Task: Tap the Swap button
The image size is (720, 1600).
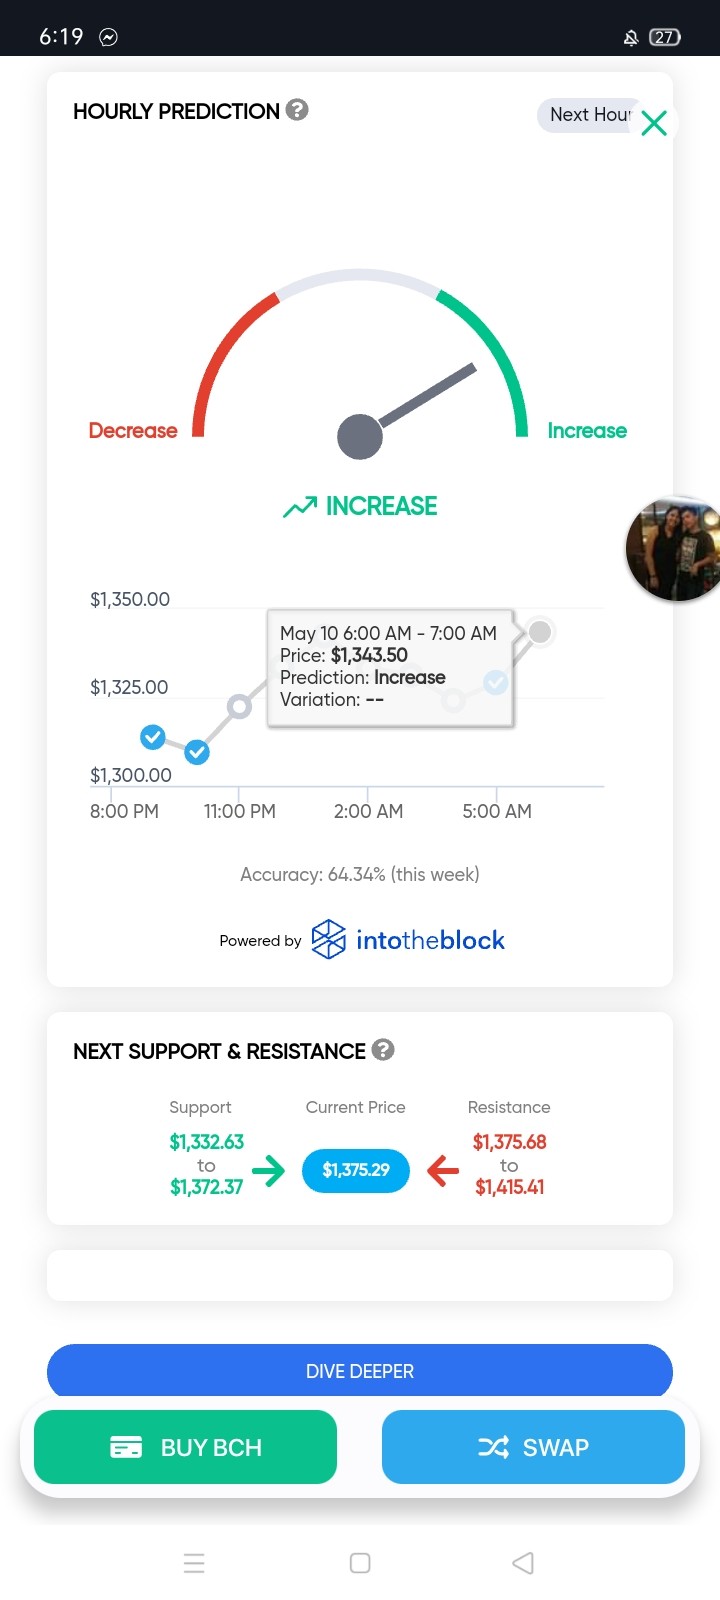Action: click(533, 1447)
